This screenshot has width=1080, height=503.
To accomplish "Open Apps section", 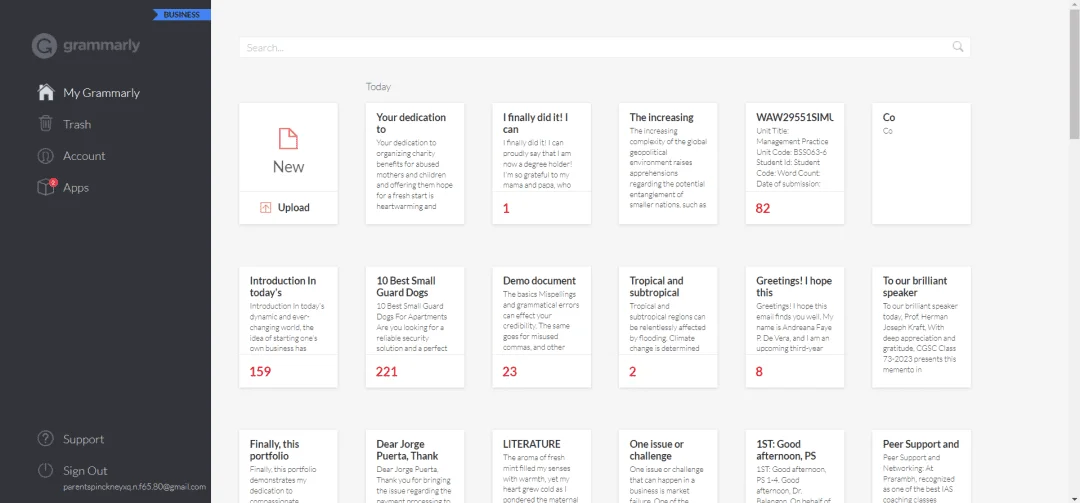I will [76, 187].
